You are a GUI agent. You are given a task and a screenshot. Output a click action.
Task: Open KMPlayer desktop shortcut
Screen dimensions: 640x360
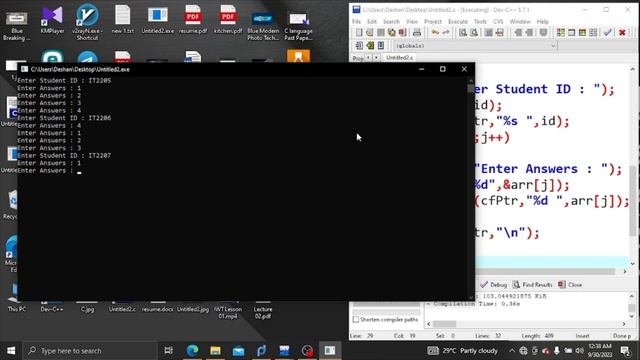52,21
